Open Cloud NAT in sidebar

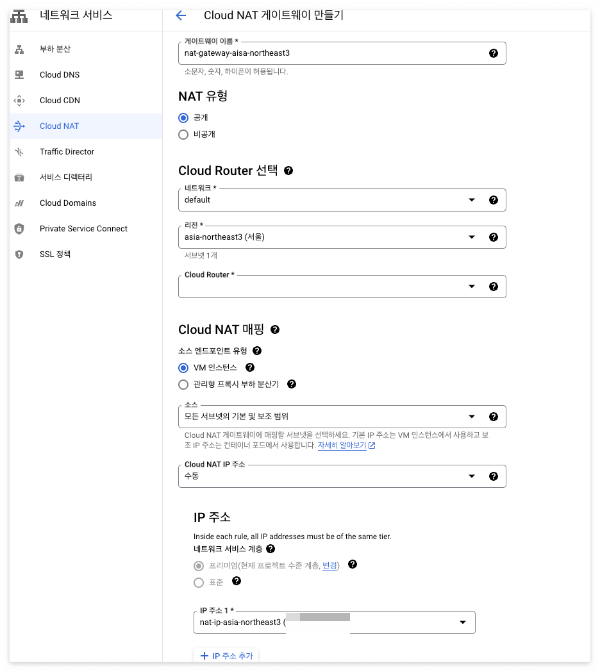tap(86, 126)
